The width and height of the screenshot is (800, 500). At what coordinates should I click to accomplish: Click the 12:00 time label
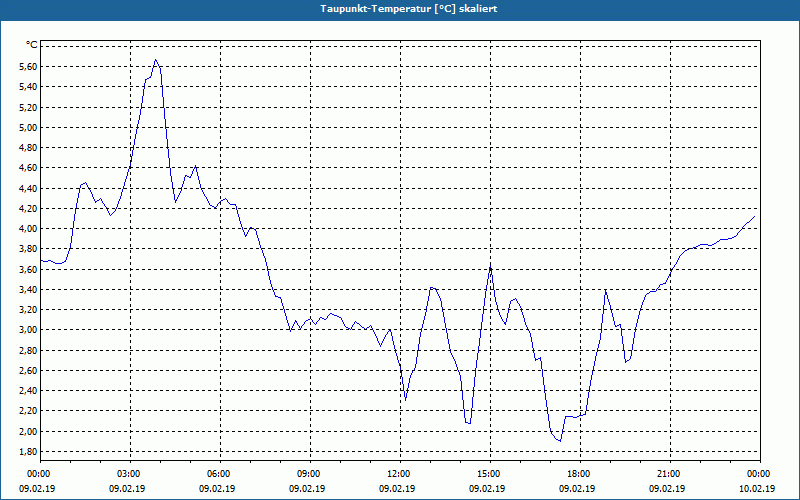coord(400,473)
